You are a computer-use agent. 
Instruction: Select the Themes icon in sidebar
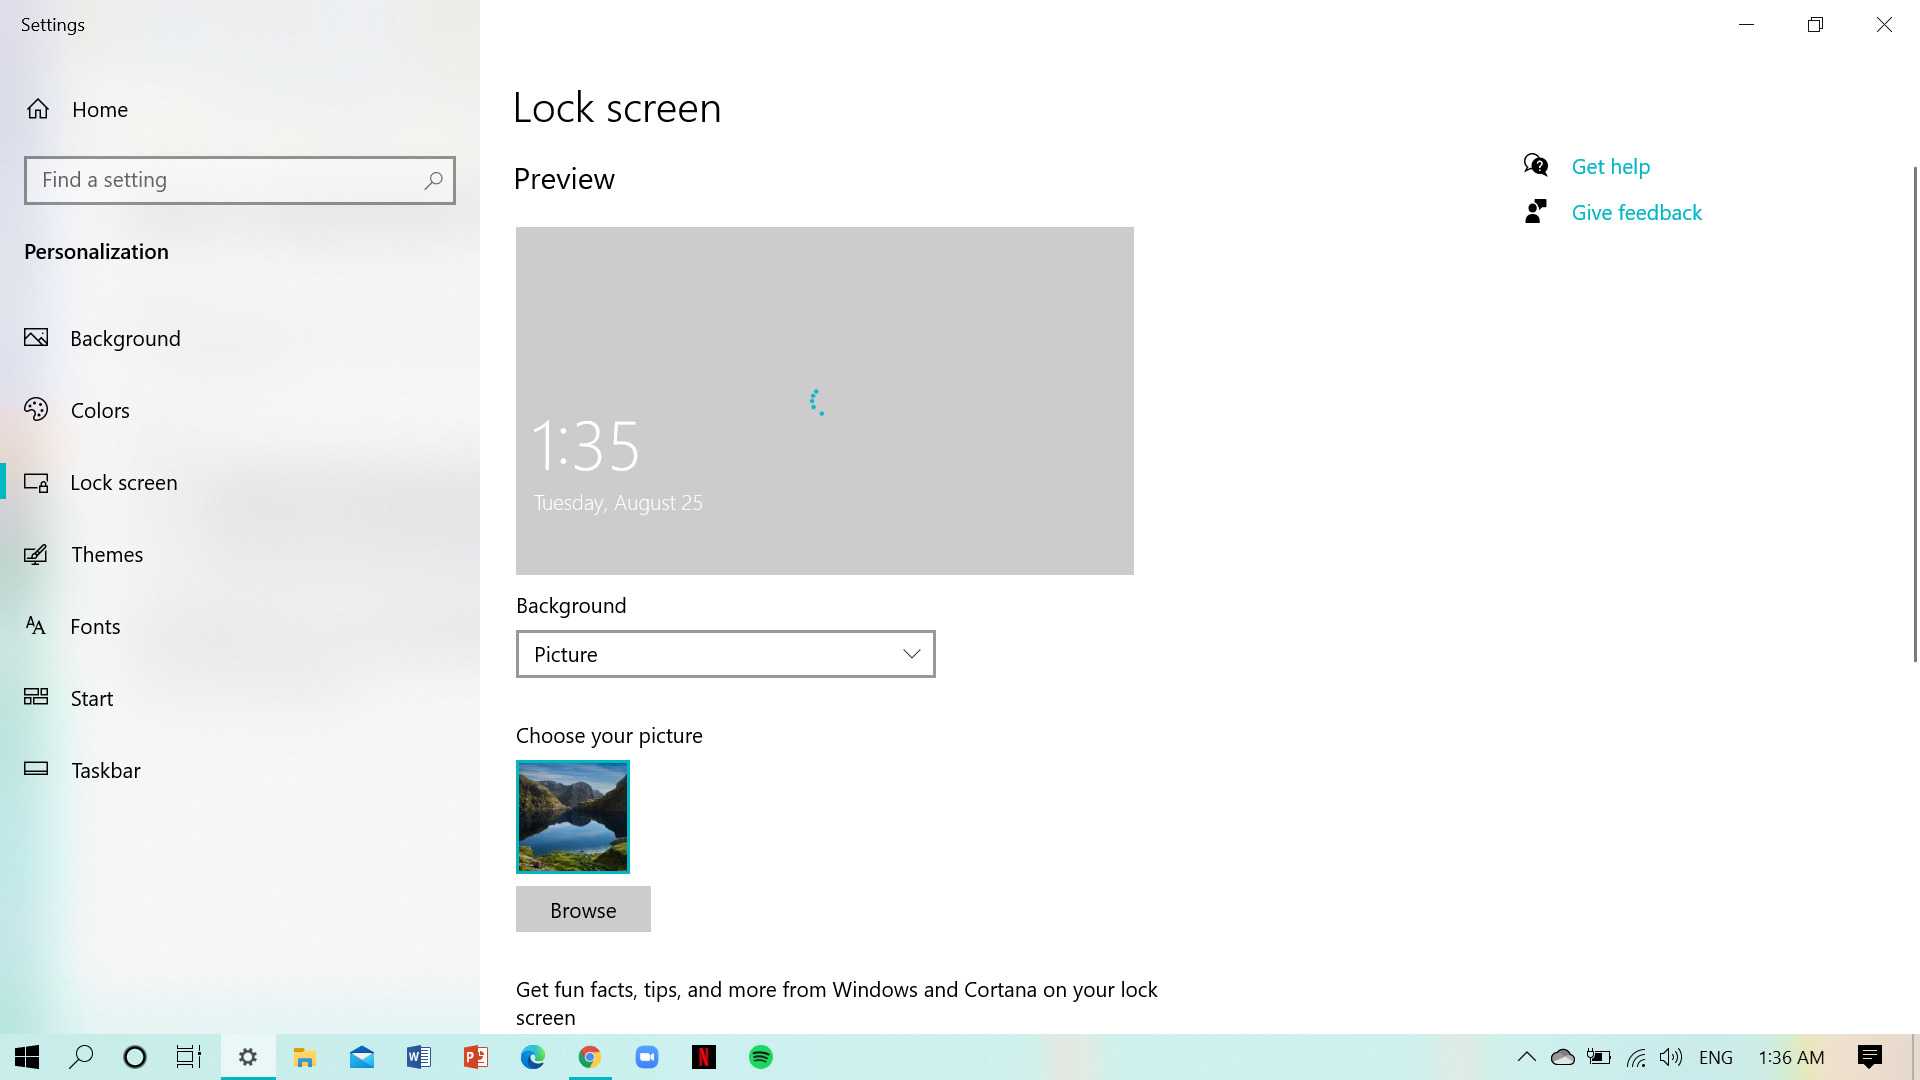36,554
